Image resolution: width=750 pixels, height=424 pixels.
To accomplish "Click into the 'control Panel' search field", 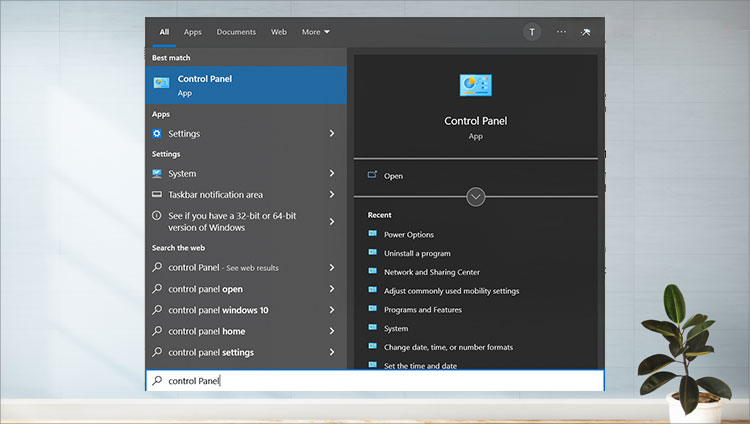I will tap(375, 380).
